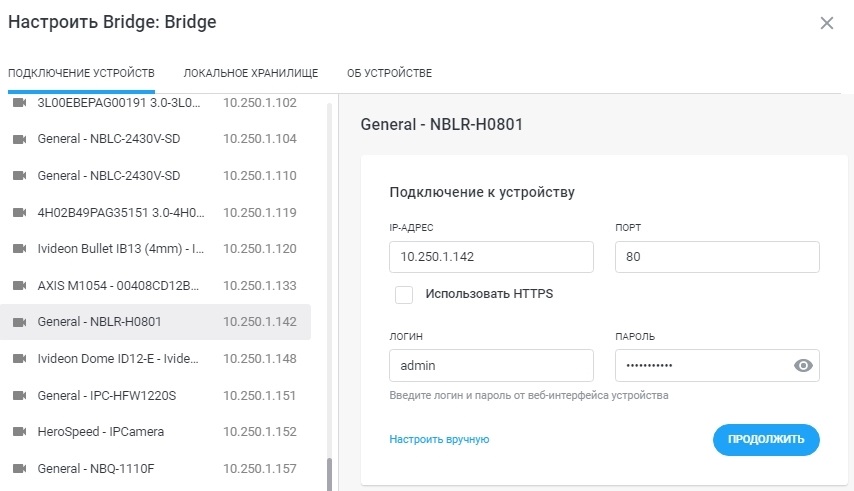Screen dimensions: 854x491
Task: Click IP address 10.250.1.120 in list
Action: (x=260, y=249)
